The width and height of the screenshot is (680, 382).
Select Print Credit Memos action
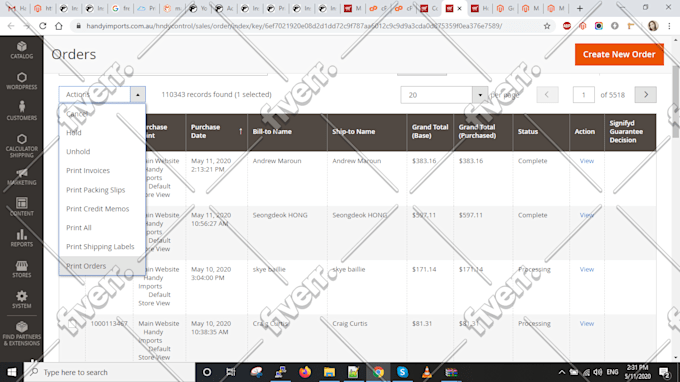tap(102, 209)
